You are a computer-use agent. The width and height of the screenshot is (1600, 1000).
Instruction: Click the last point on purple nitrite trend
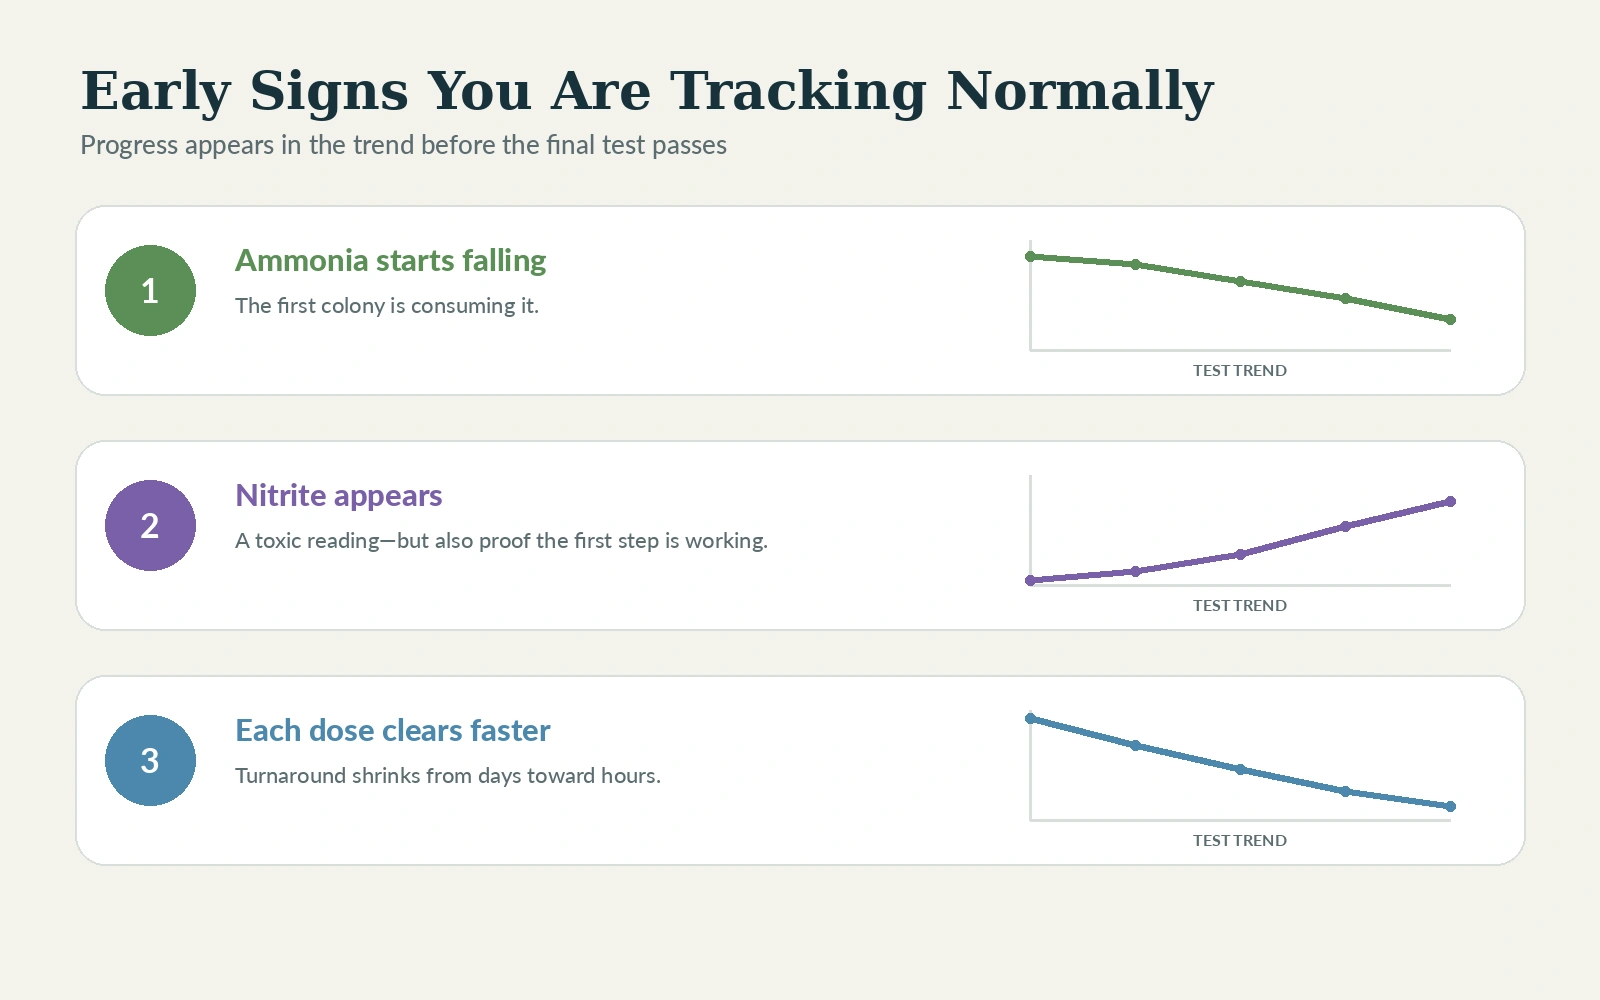pos(1450,502)
